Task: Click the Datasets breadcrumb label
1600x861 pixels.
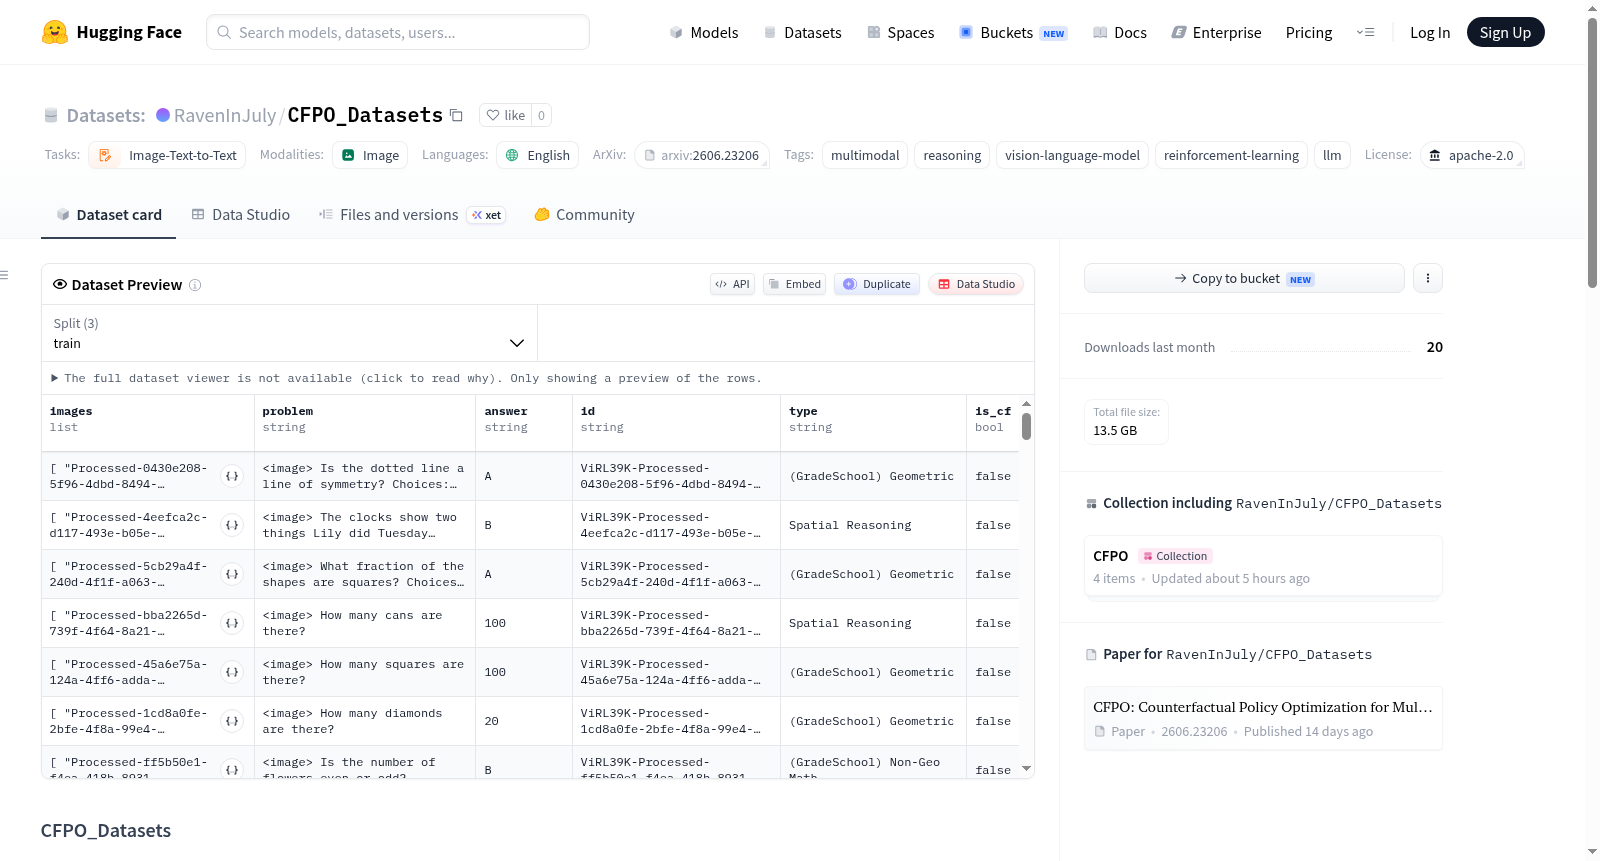Action: pos(106,115)
